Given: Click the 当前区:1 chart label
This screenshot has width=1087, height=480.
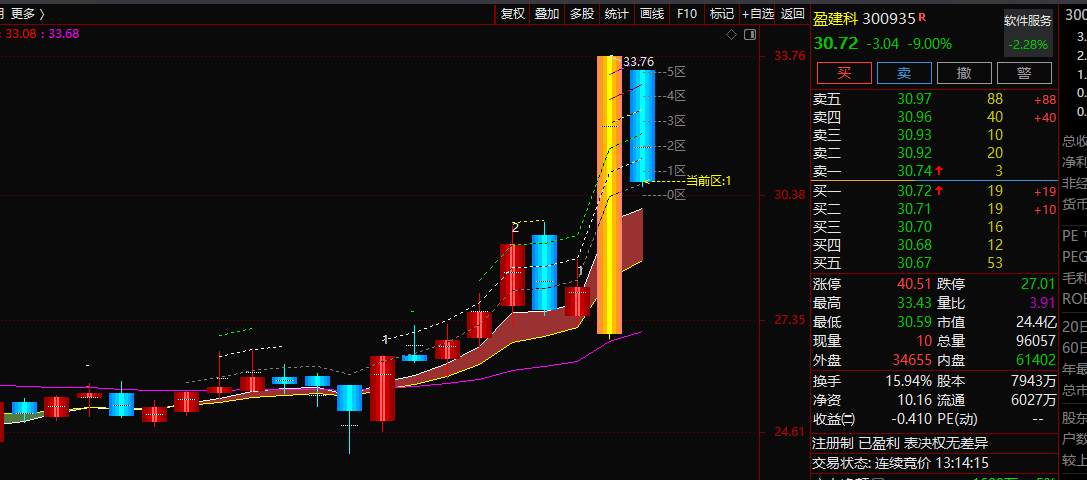Looking at the screenshot, I should [x=708, y=180].
